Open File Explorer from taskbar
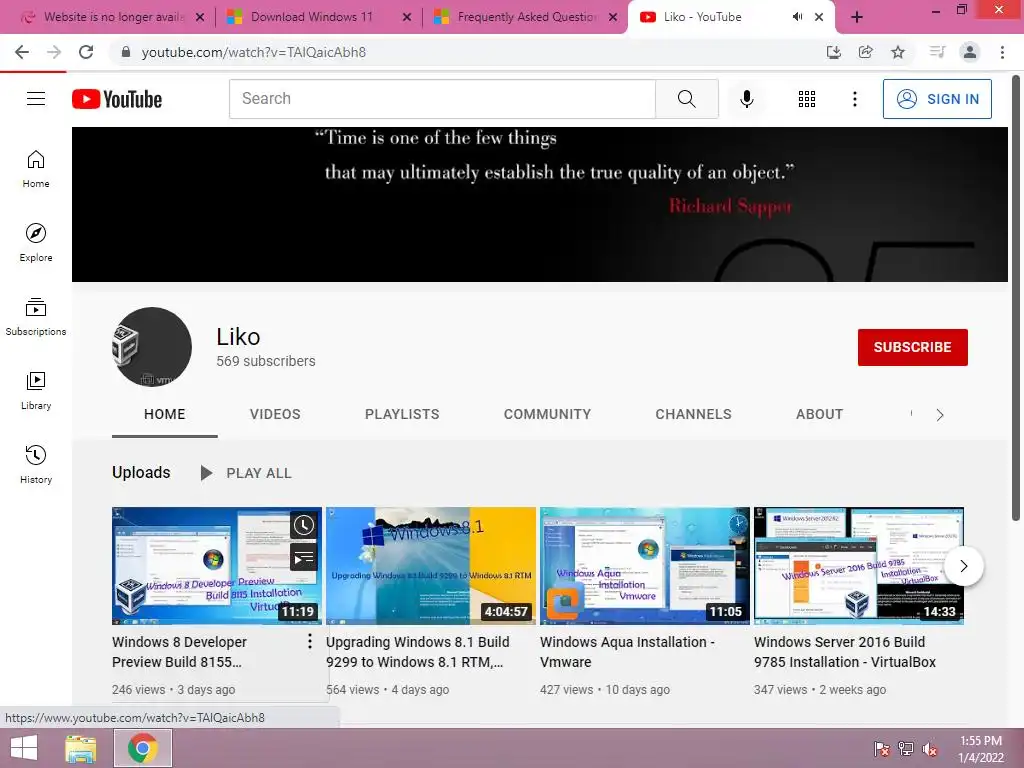The image size is (1024, 768). point(81,748)
